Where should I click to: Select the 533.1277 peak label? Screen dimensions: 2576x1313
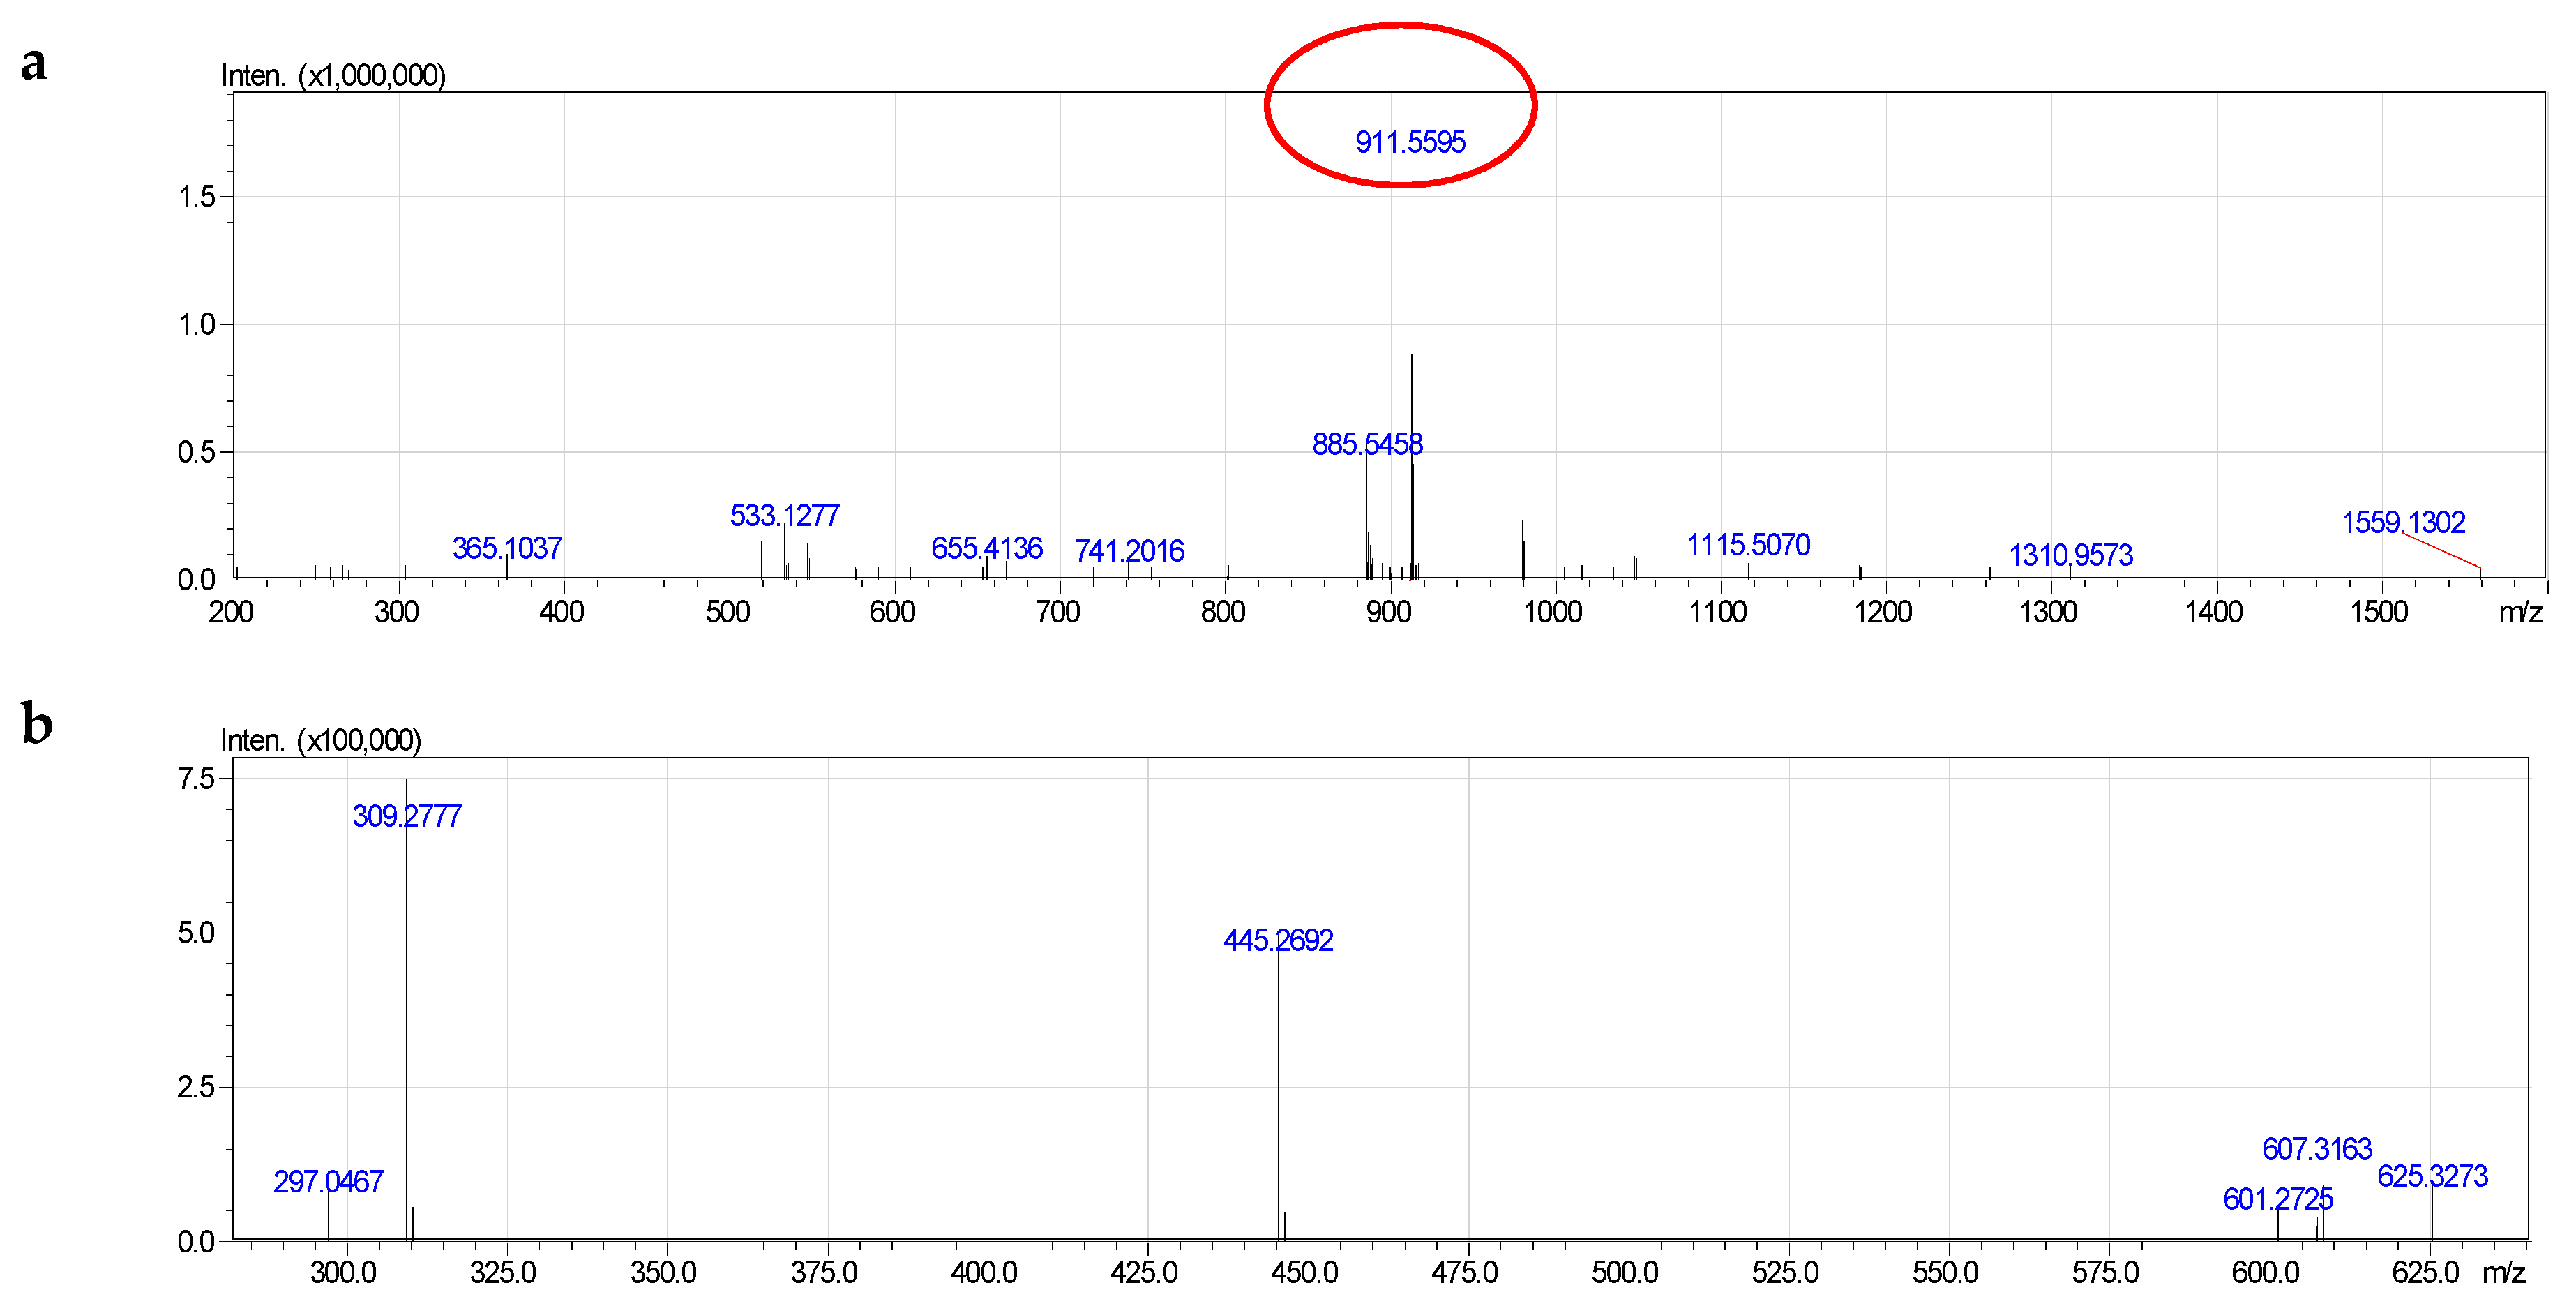click(x=786, y=514)
